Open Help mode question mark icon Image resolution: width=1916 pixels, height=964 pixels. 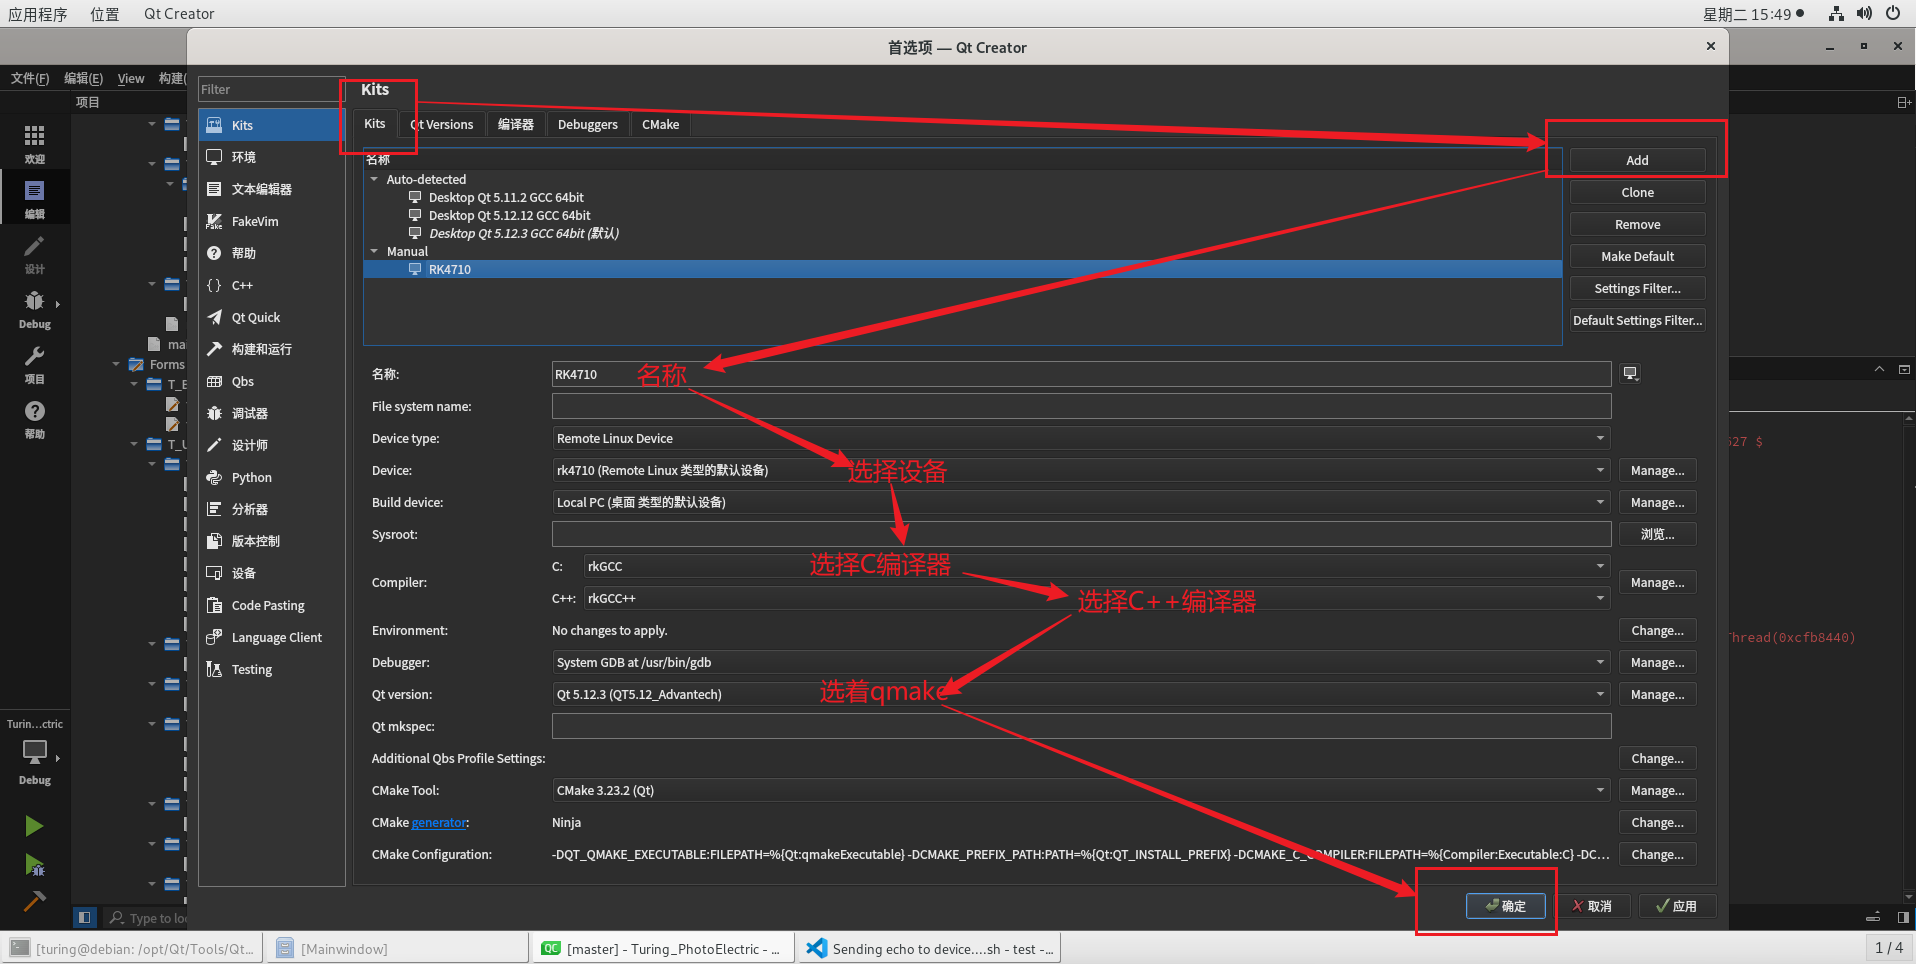pyautogui.click(x=34, y=419)
